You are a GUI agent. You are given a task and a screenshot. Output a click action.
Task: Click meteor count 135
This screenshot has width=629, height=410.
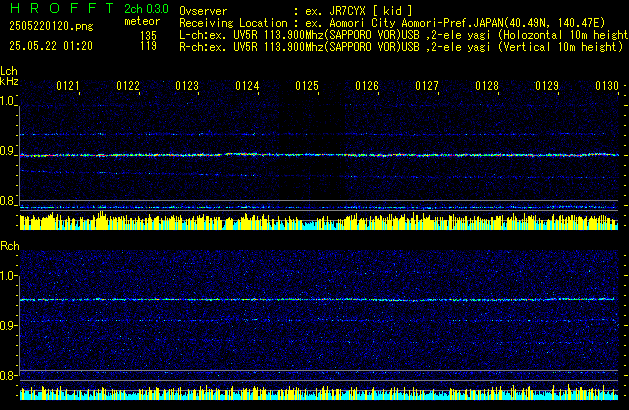click(148, 36)
